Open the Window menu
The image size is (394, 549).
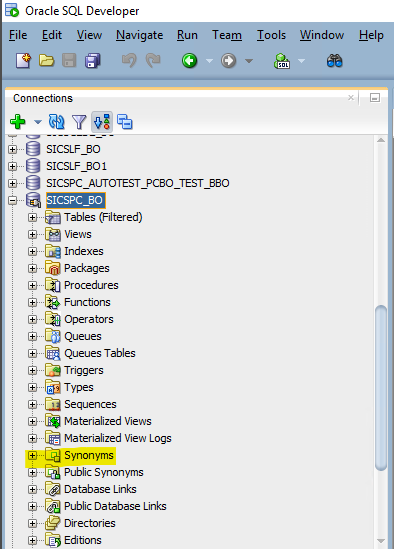point(322,35)
